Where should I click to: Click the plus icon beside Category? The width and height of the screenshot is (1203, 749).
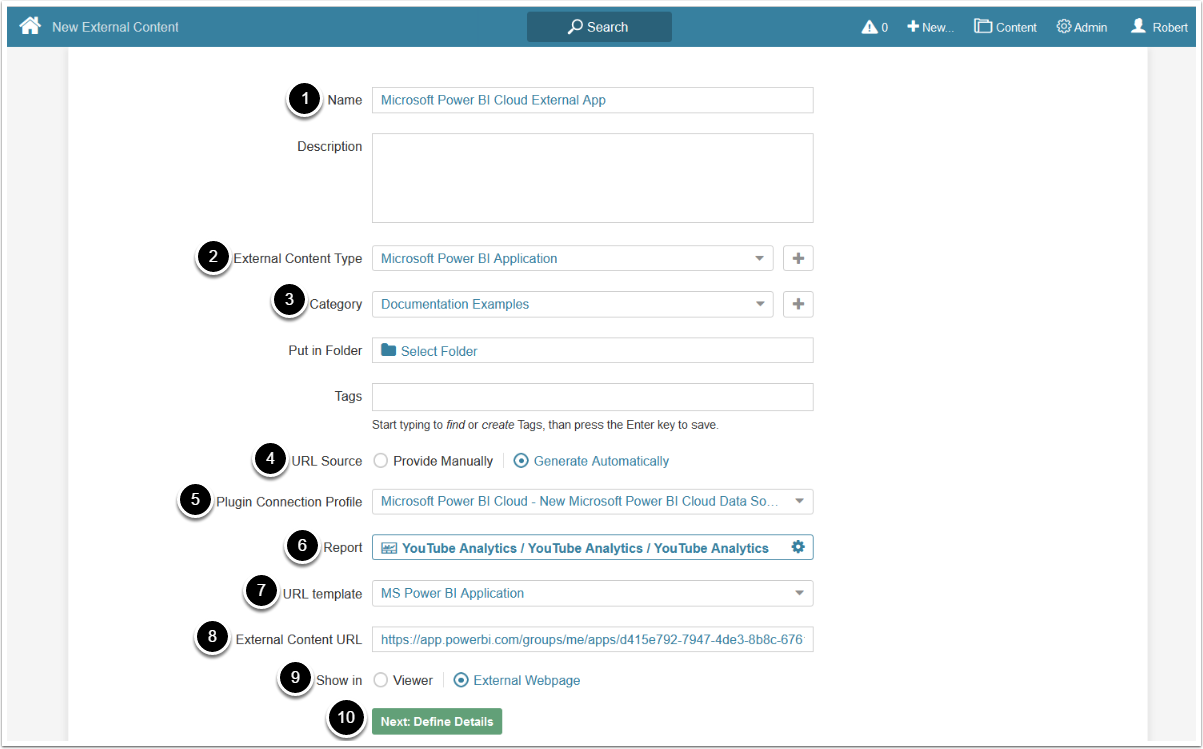click(x=798, y=304)
